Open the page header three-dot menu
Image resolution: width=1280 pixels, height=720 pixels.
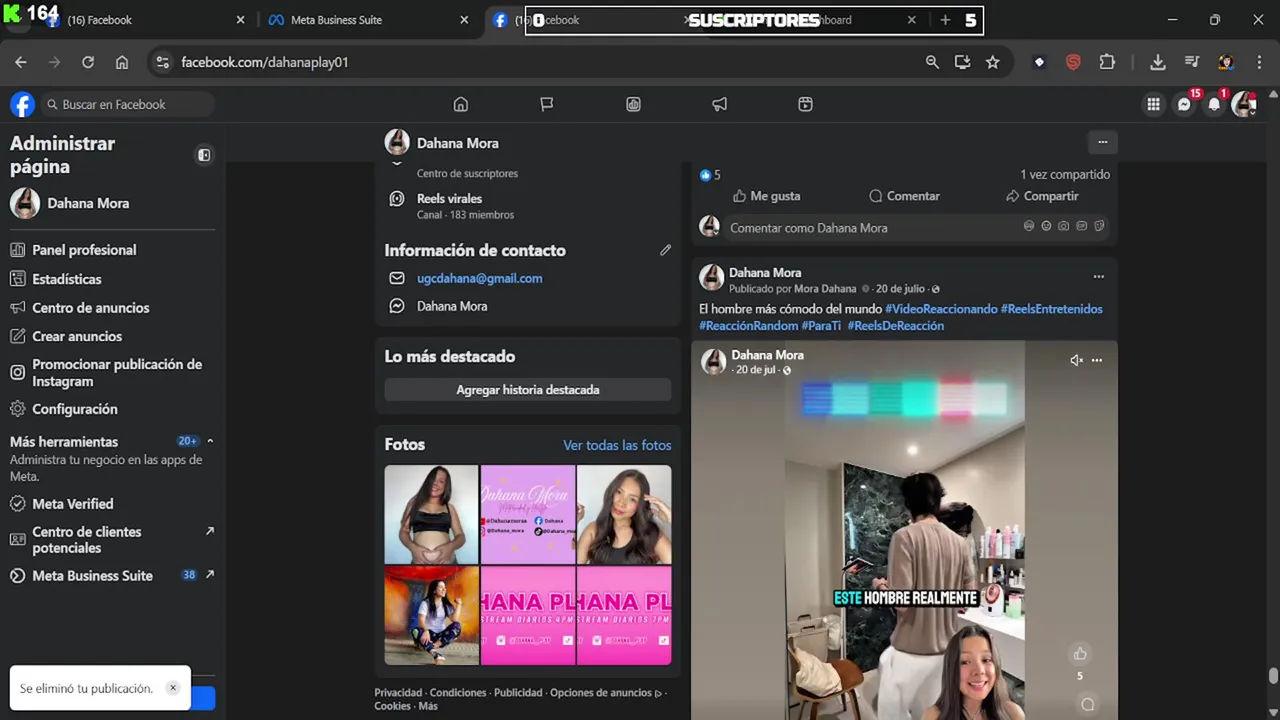[x=1102, y=142]
